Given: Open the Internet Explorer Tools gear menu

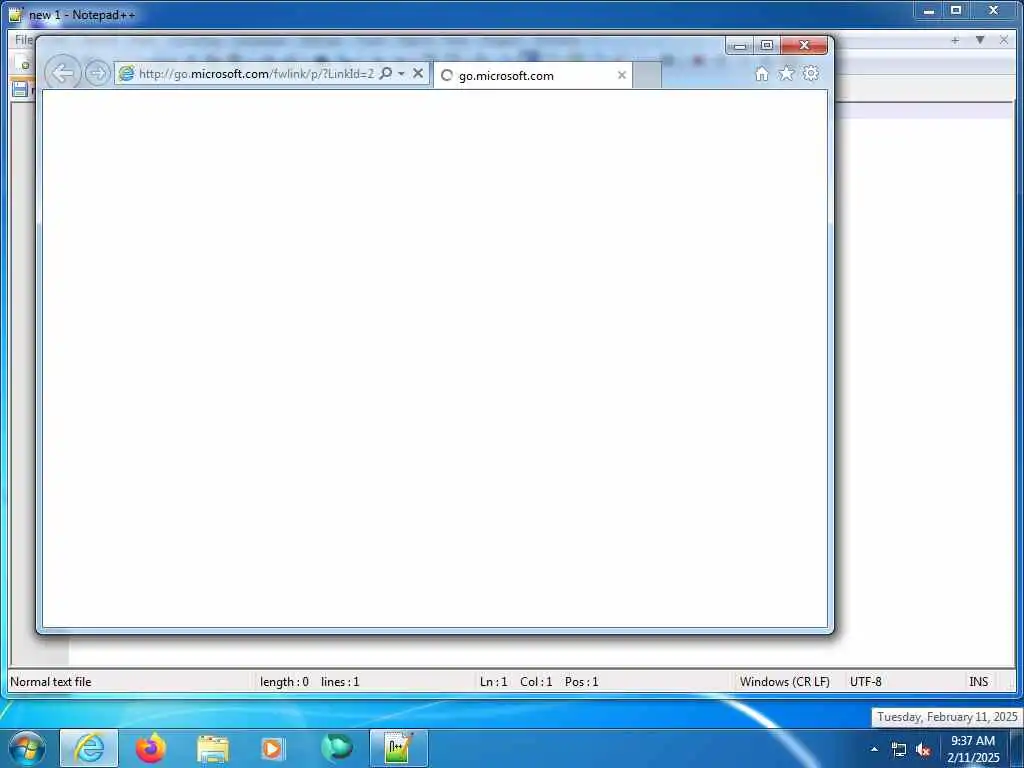Looking at the screenshot, I should [810, 73].
